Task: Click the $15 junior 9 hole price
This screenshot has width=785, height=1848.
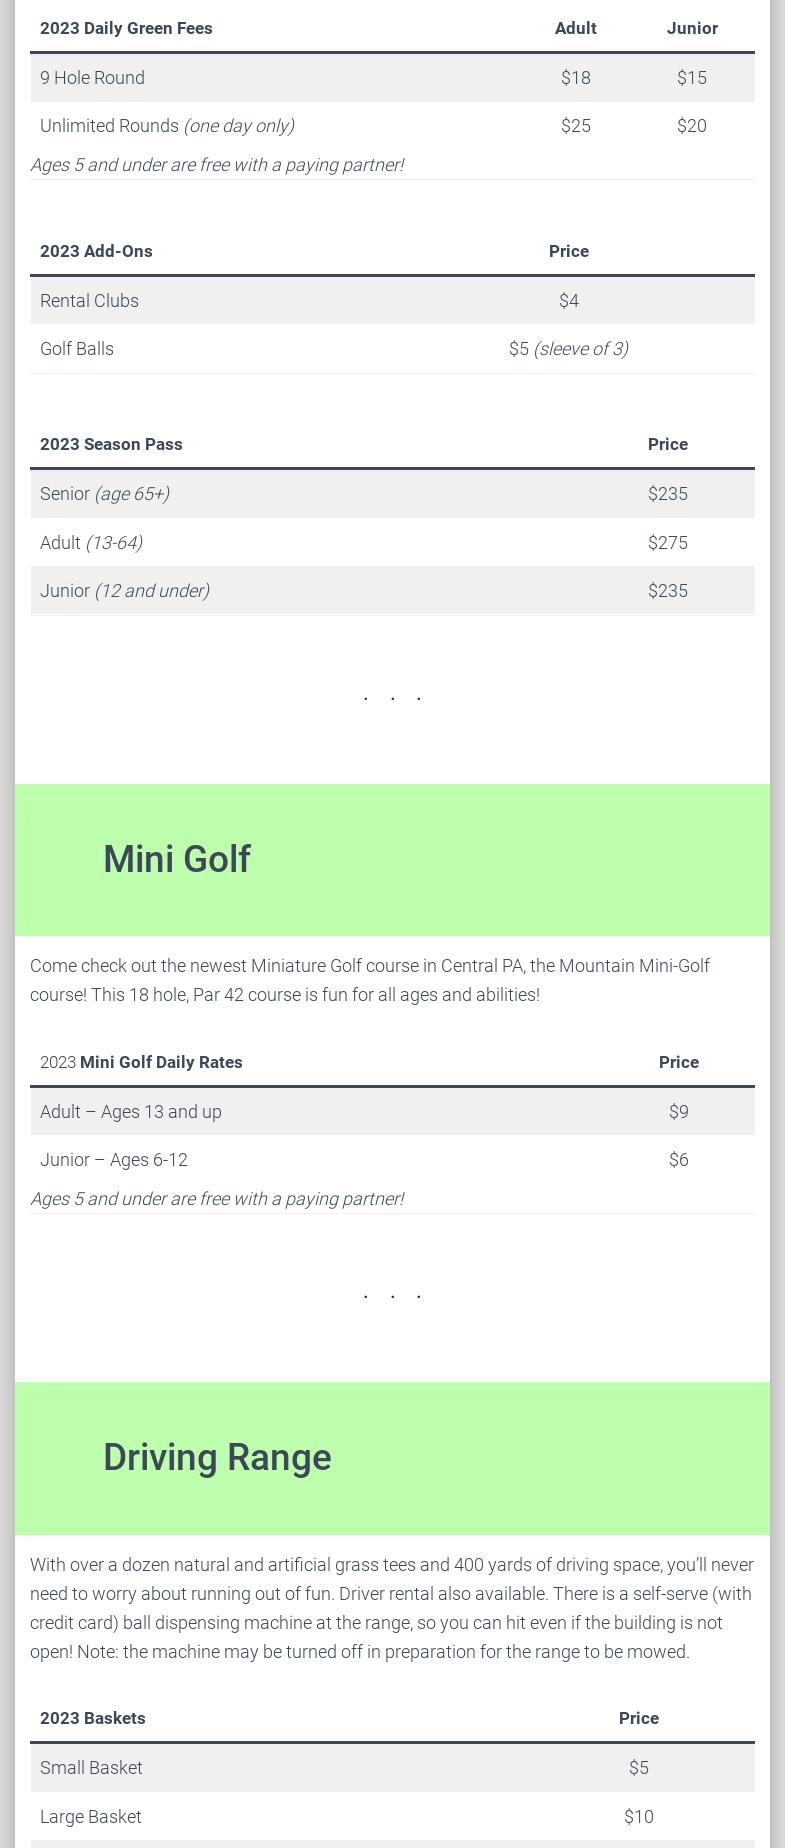Action: [691, 78]
